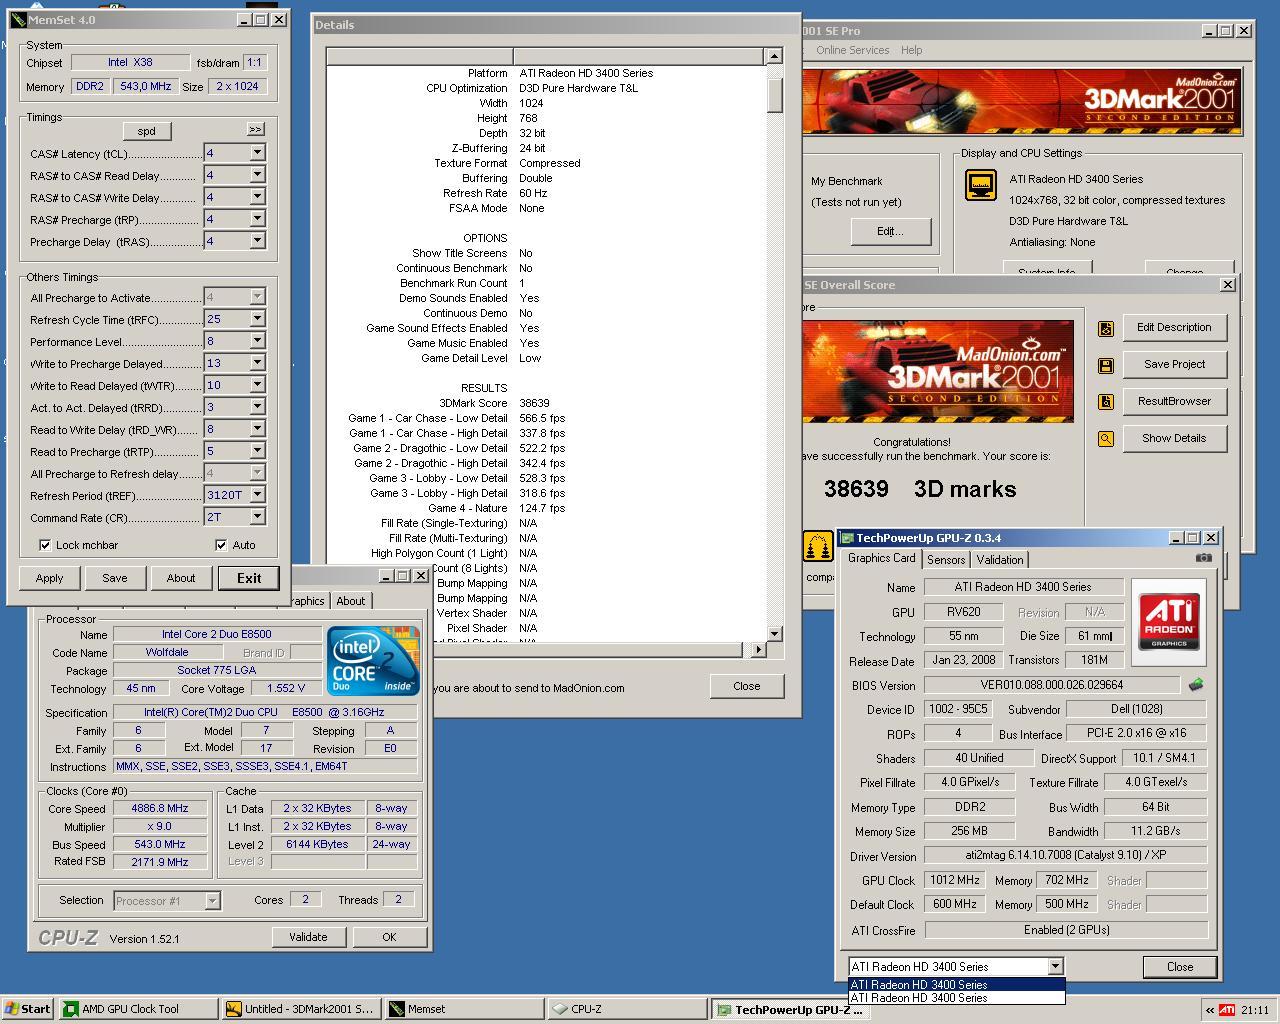Click the Show Details magnifier icon

click(x=1106, y=438)
